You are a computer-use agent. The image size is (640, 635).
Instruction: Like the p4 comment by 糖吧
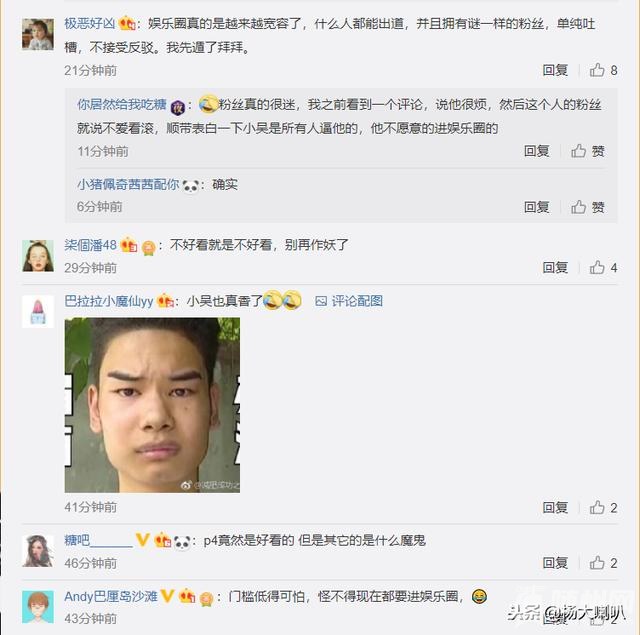coord(603,563)
